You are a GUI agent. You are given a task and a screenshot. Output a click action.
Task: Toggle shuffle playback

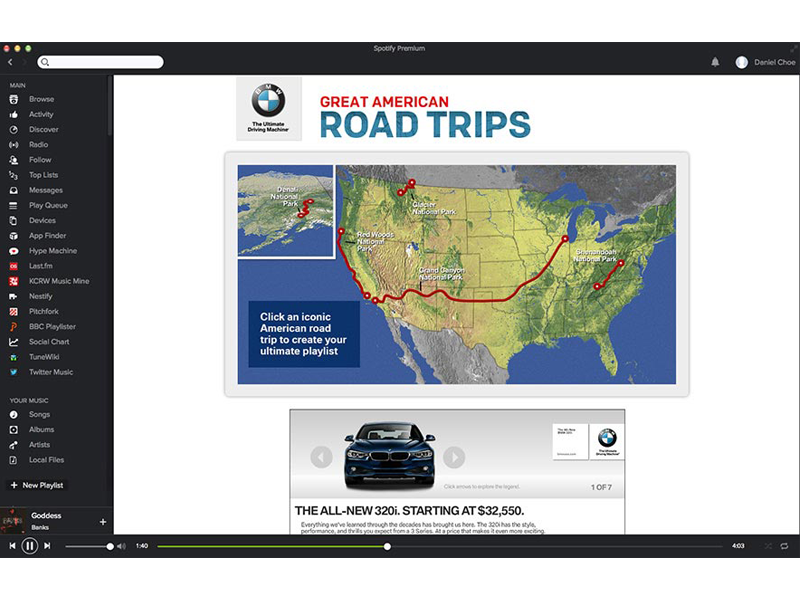768,546
